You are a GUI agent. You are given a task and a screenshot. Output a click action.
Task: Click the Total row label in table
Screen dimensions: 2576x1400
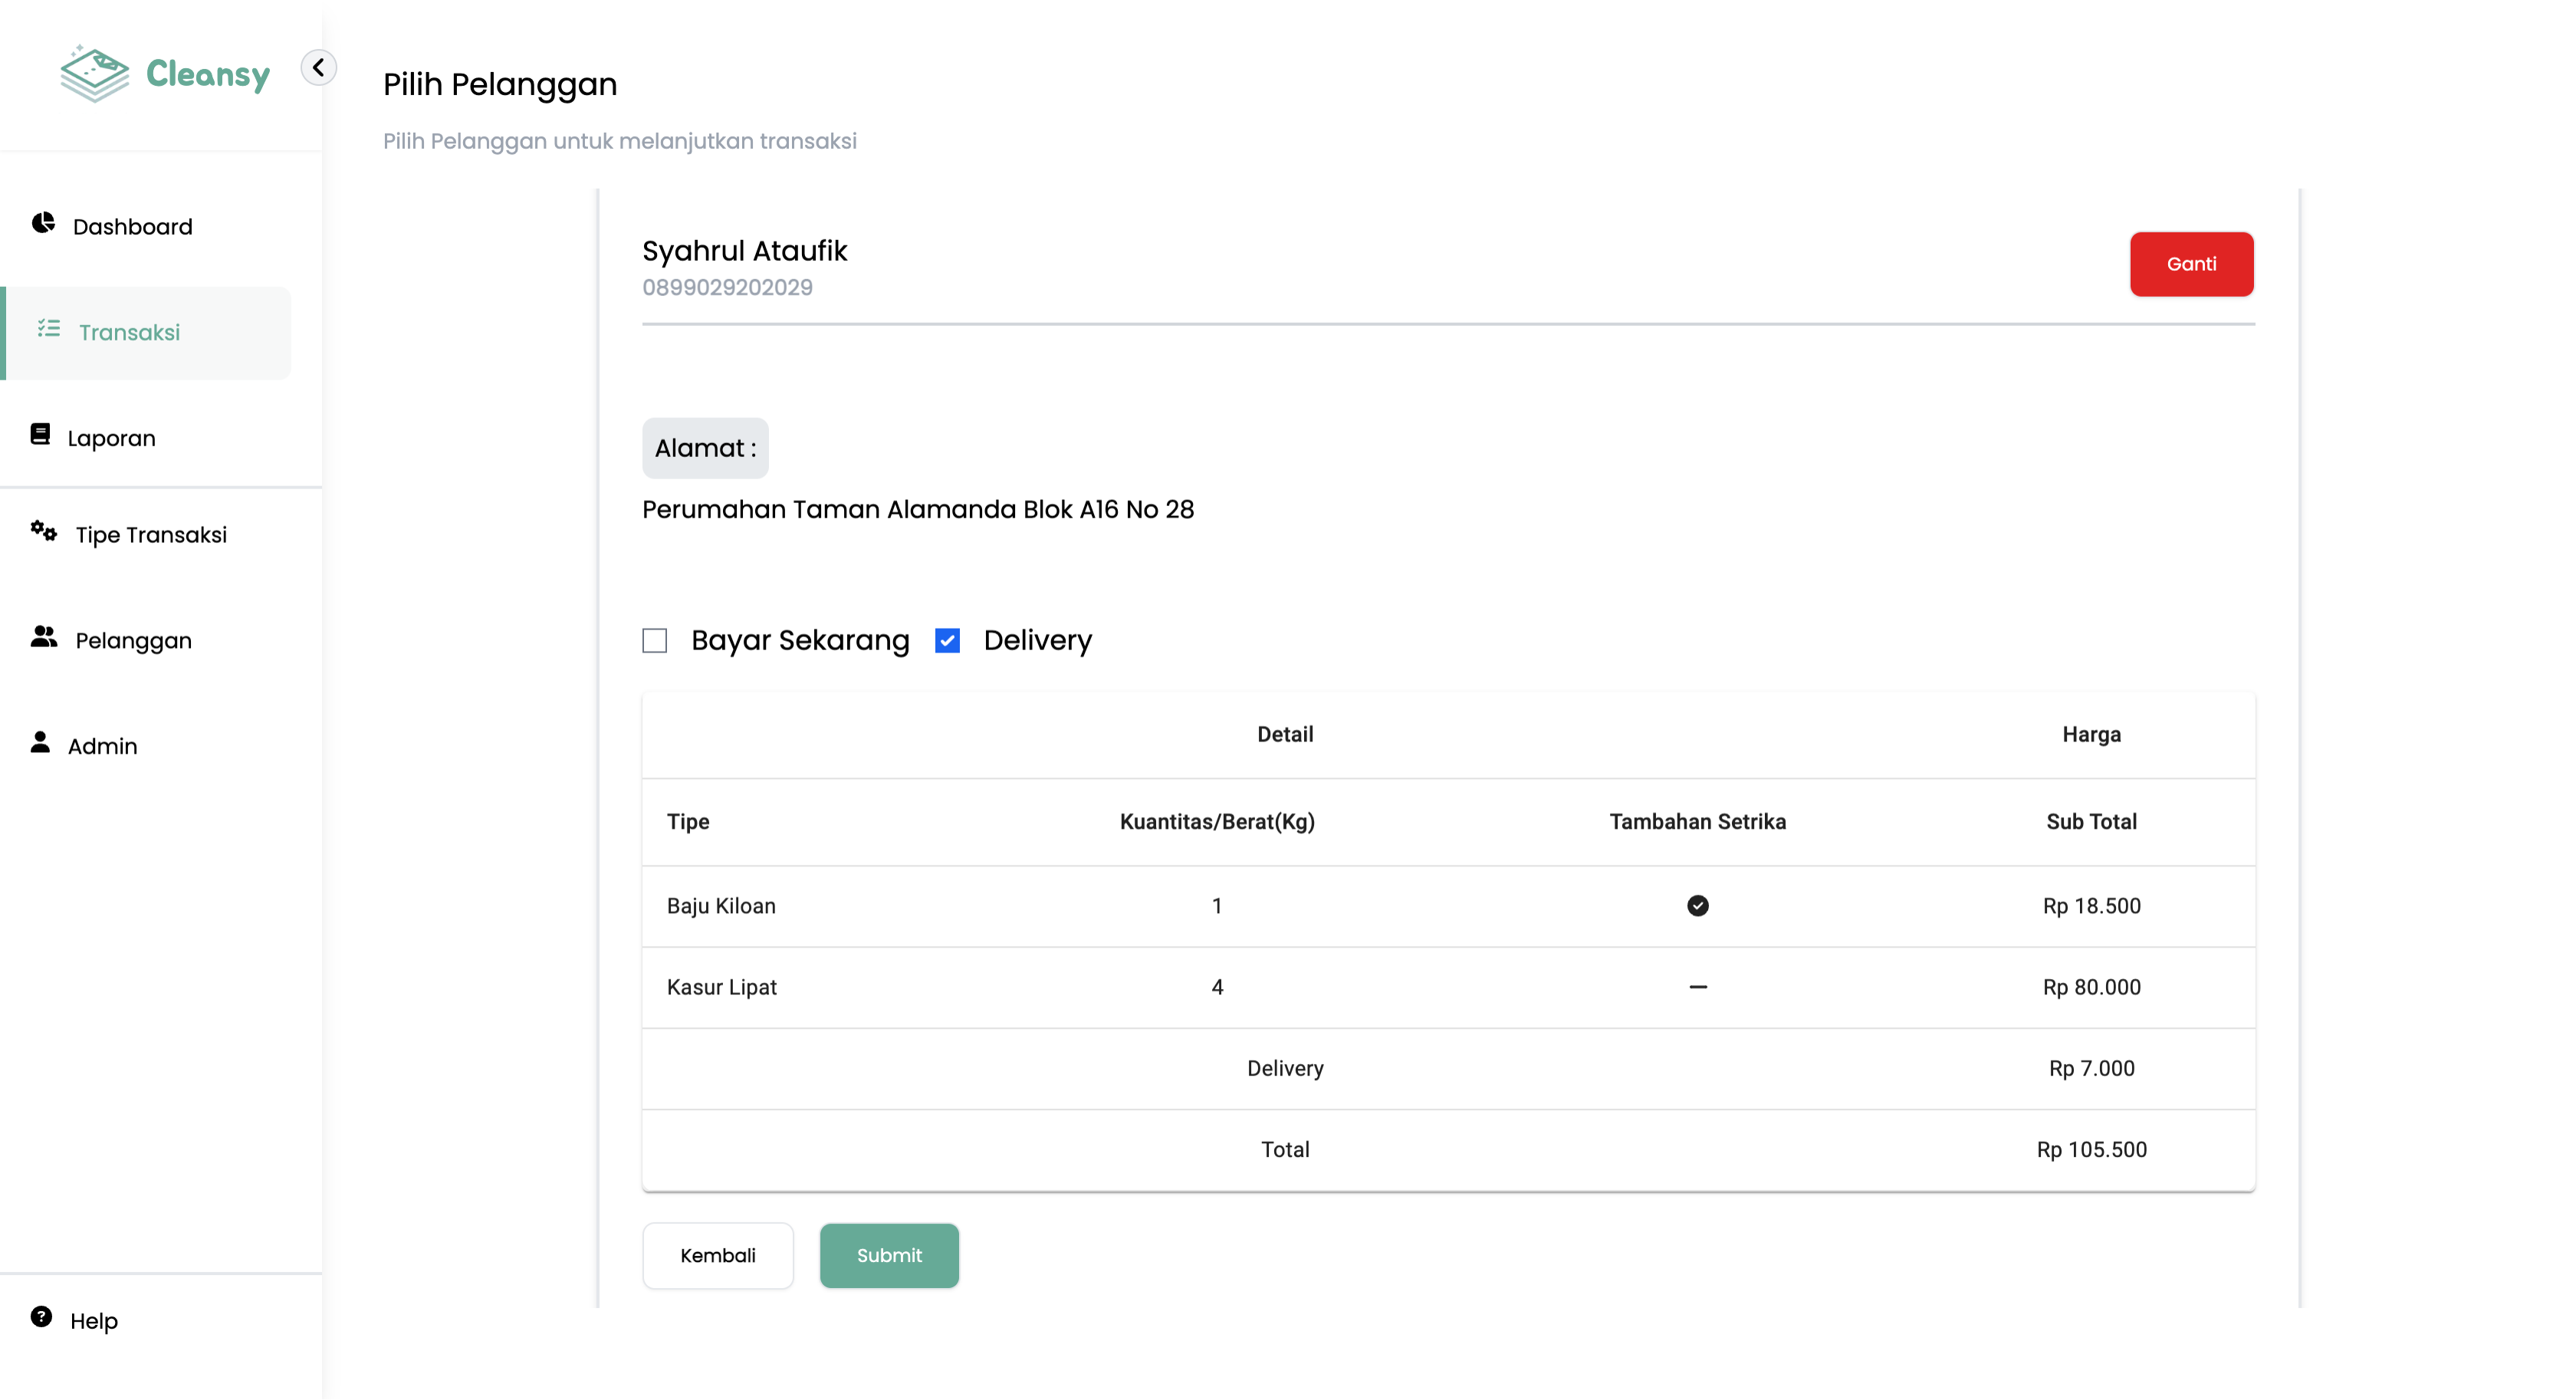pyautogui.click(x=1285, y=1150)
